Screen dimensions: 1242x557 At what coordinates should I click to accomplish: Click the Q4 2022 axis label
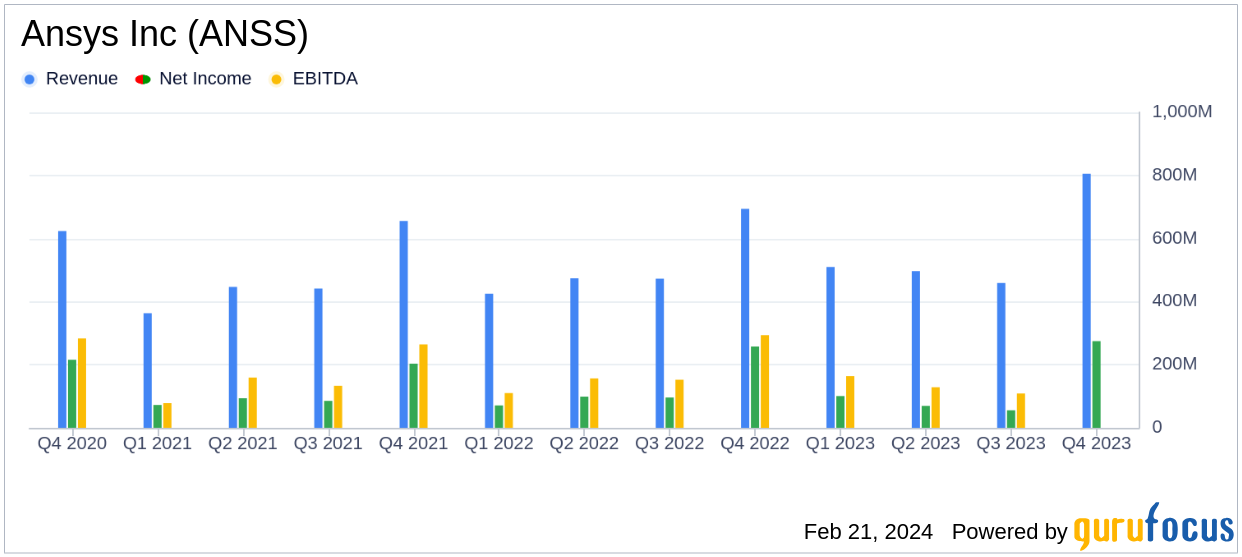pos(755,443)
